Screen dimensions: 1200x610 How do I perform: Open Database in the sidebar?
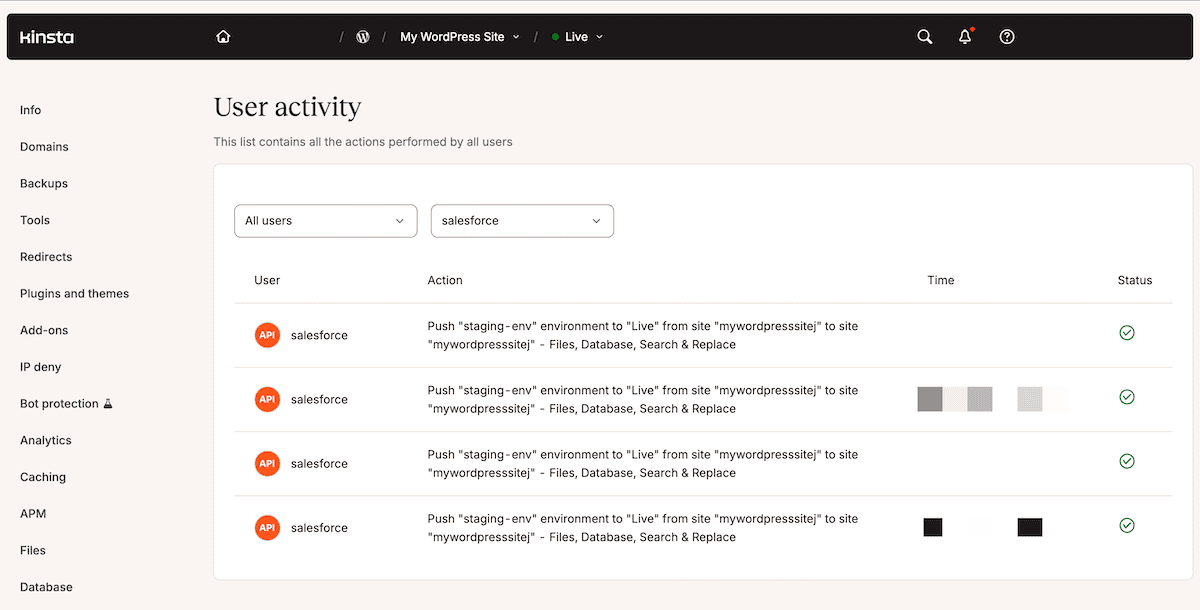(46, 587)
